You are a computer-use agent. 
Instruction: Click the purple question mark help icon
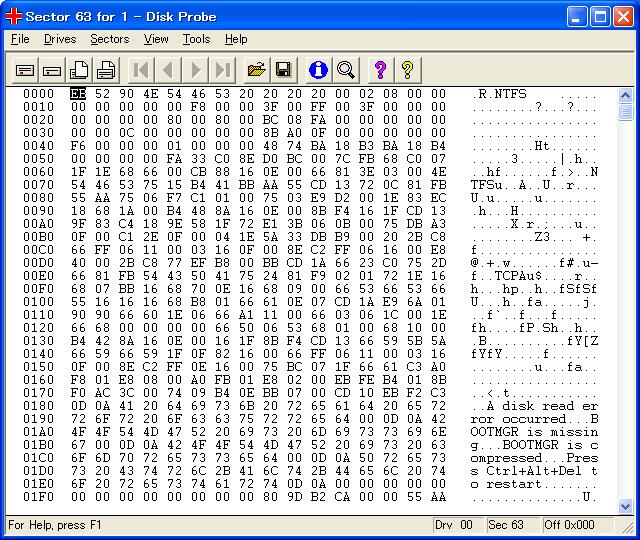pos(380,70)
